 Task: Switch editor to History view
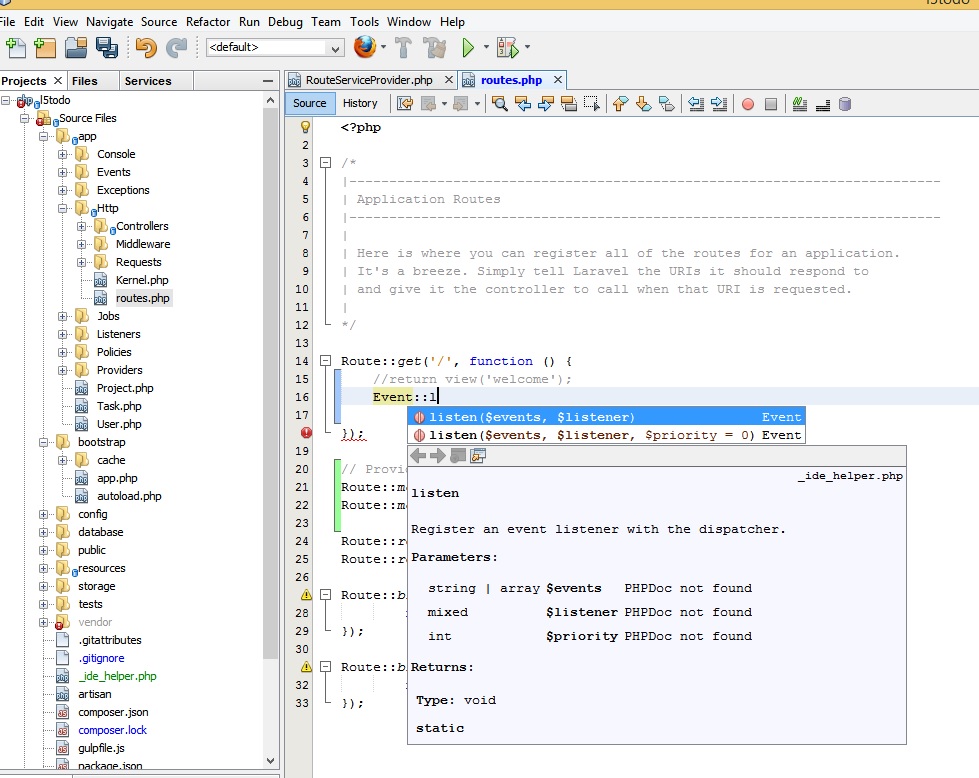coord(360,103)
